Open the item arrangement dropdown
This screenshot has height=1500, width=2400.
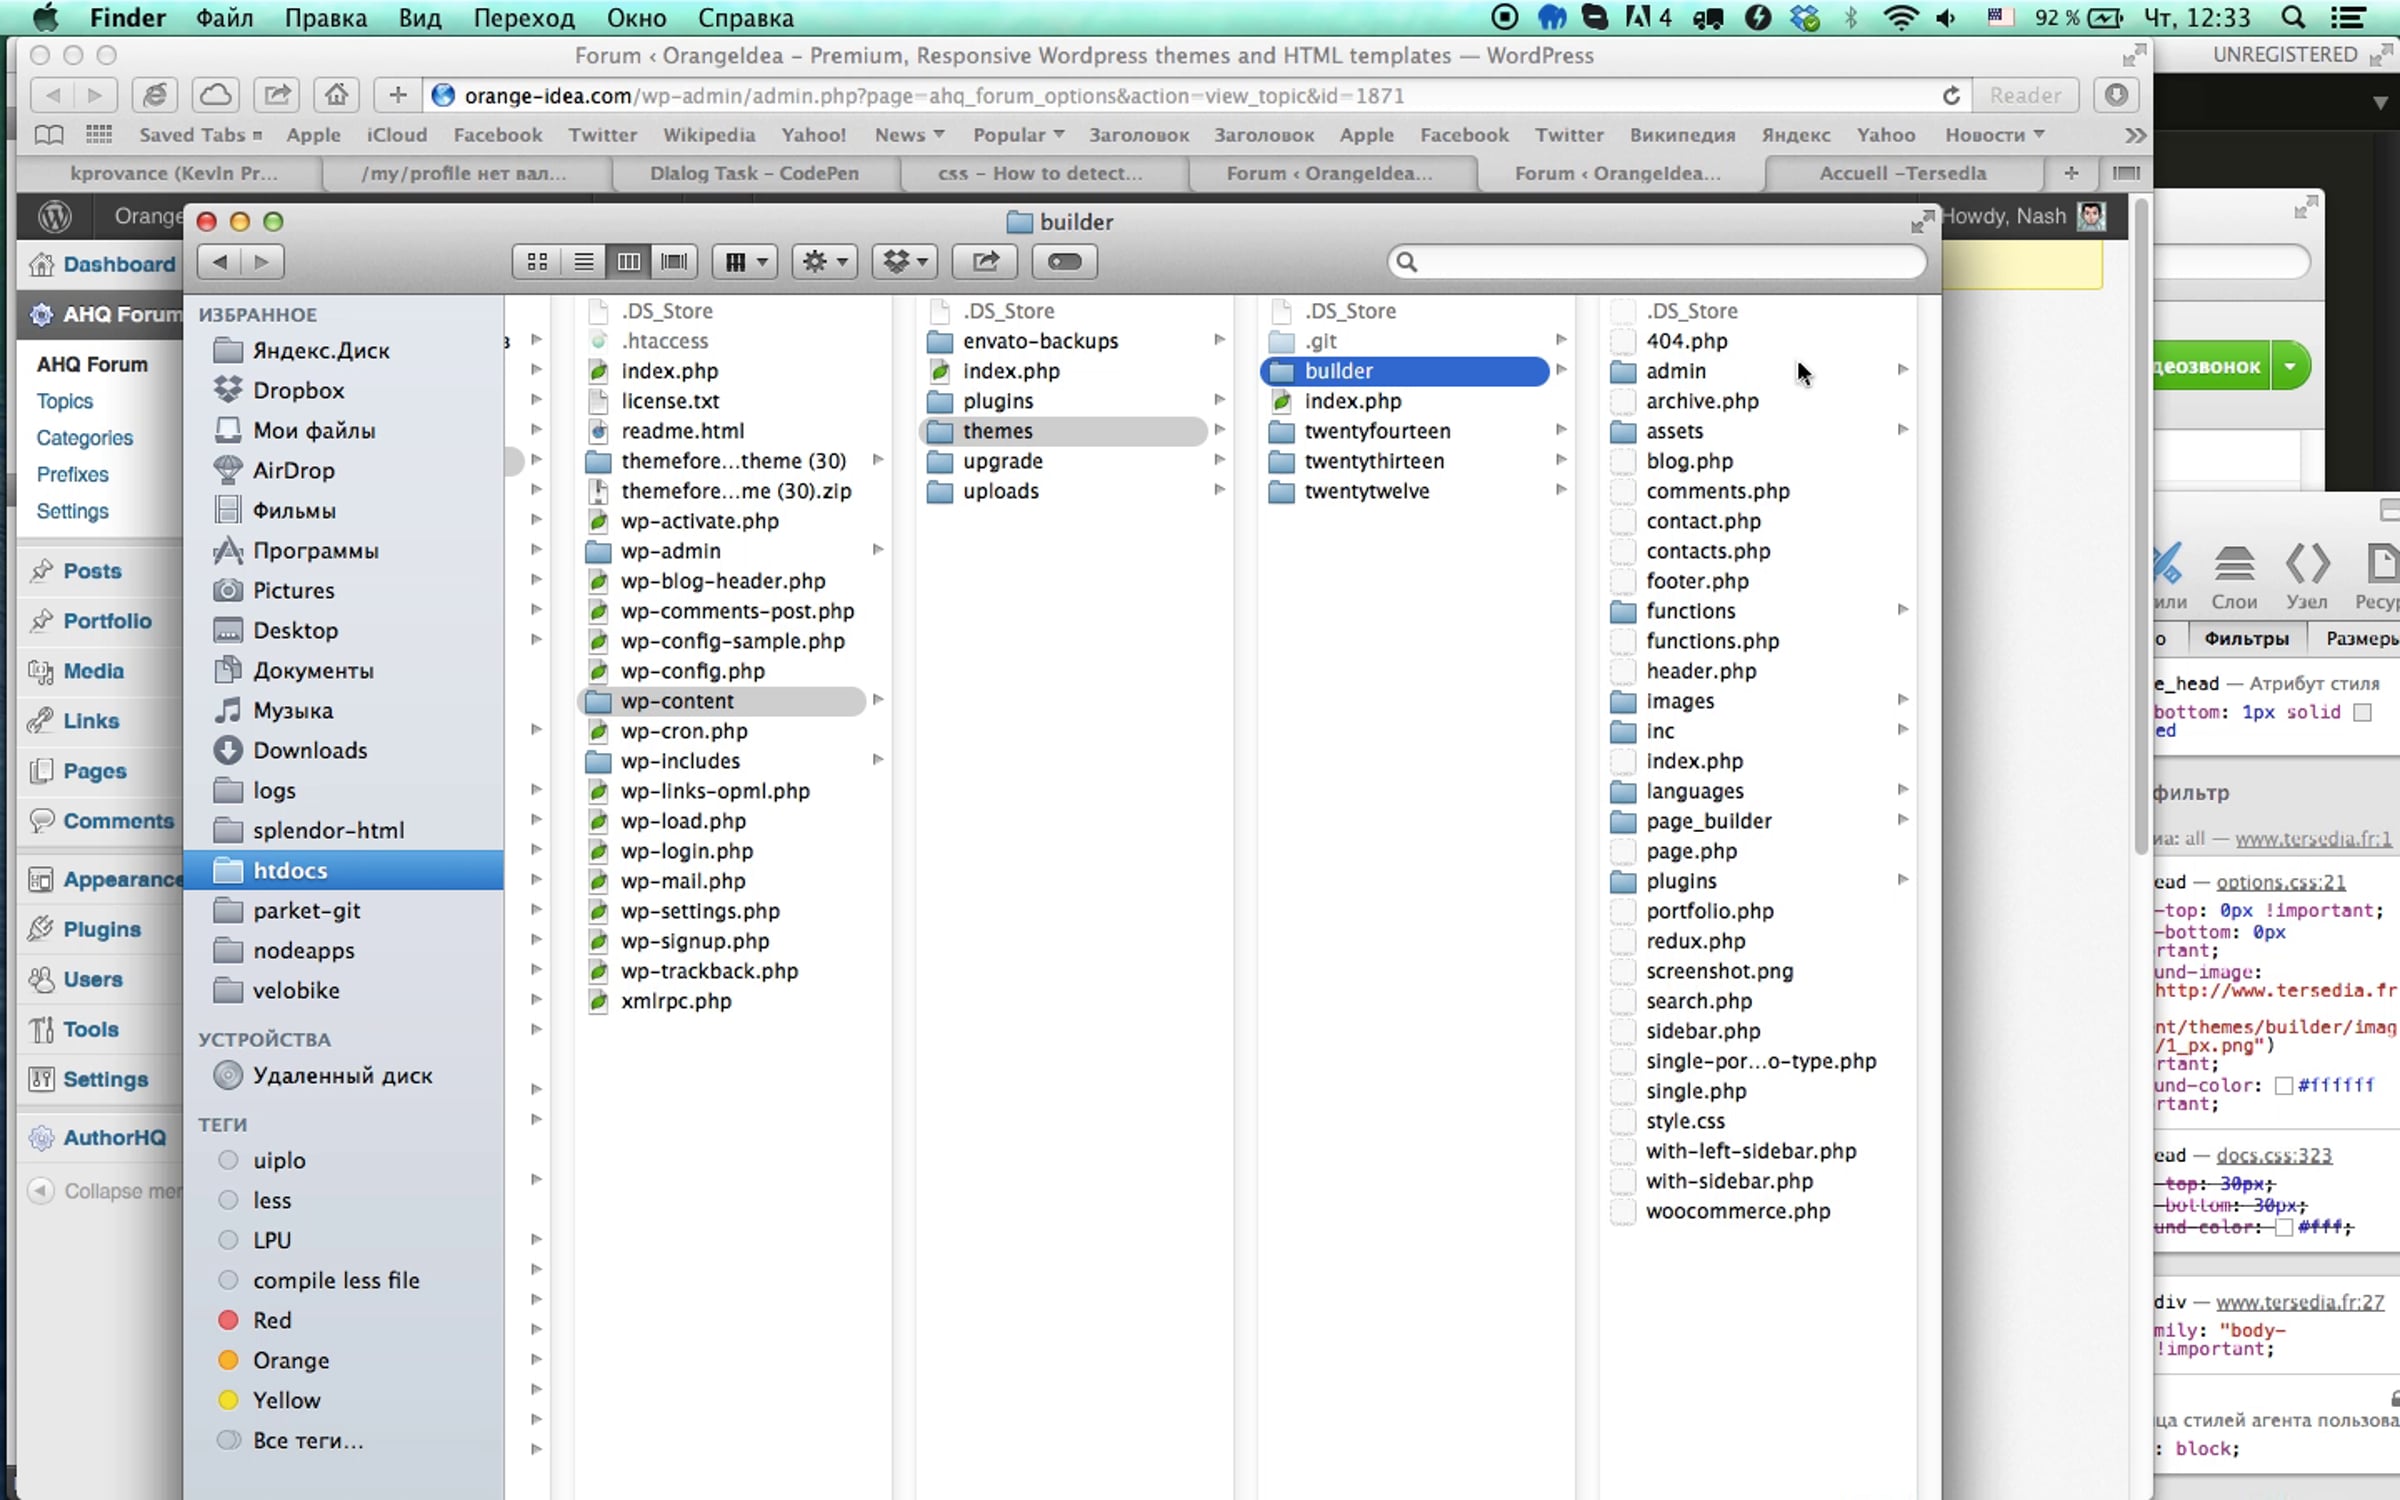[745, 262]
